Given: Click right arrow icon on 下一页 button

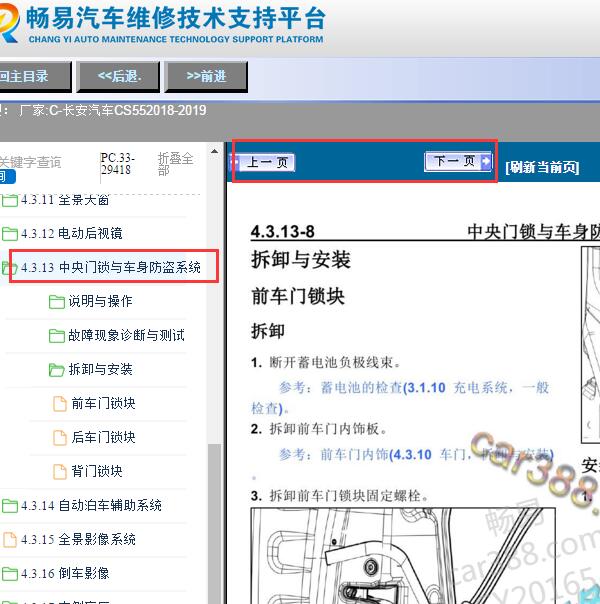Looking at the screenshot, I should pyautogui.click(x=486, y=161).
